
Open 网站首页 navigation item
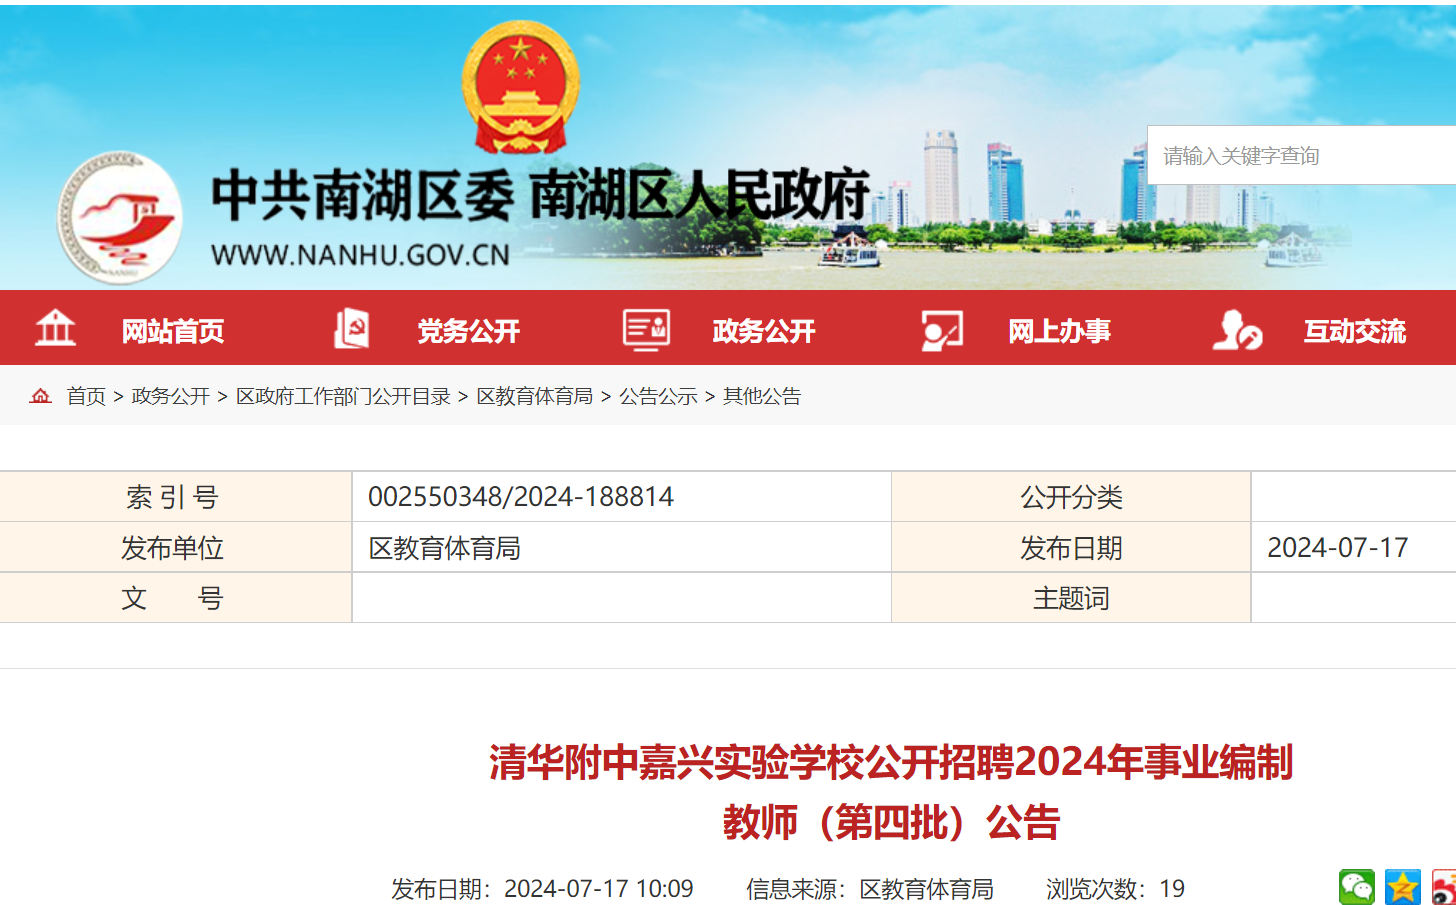pos(173,331)
